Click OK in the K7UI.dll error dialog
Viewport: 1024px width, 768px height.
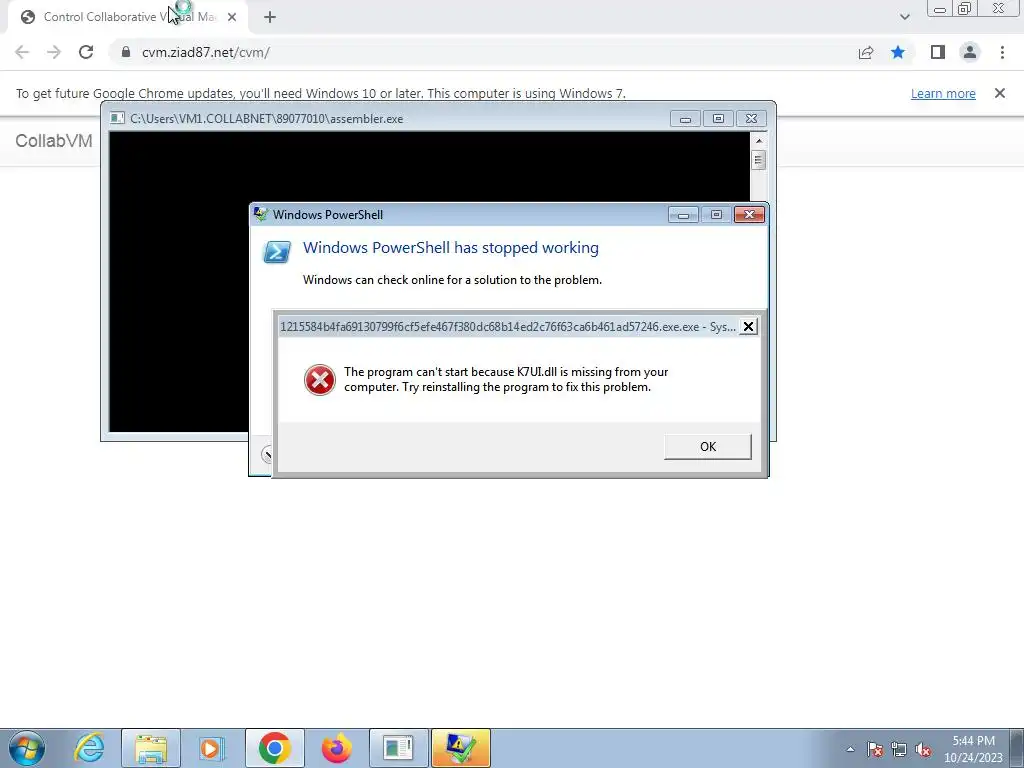707,447
